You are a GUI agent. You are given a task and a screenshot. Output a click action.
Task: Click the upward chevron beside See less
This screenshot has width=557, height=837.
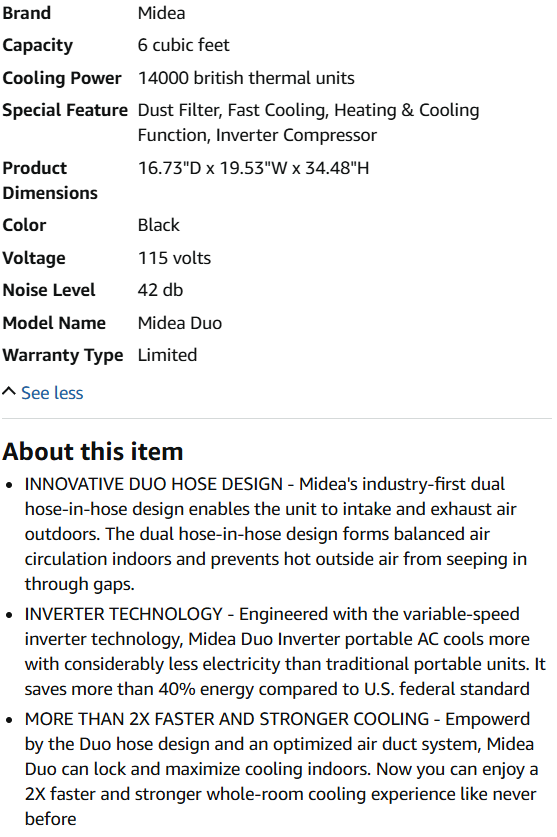[x=9, y=392]
